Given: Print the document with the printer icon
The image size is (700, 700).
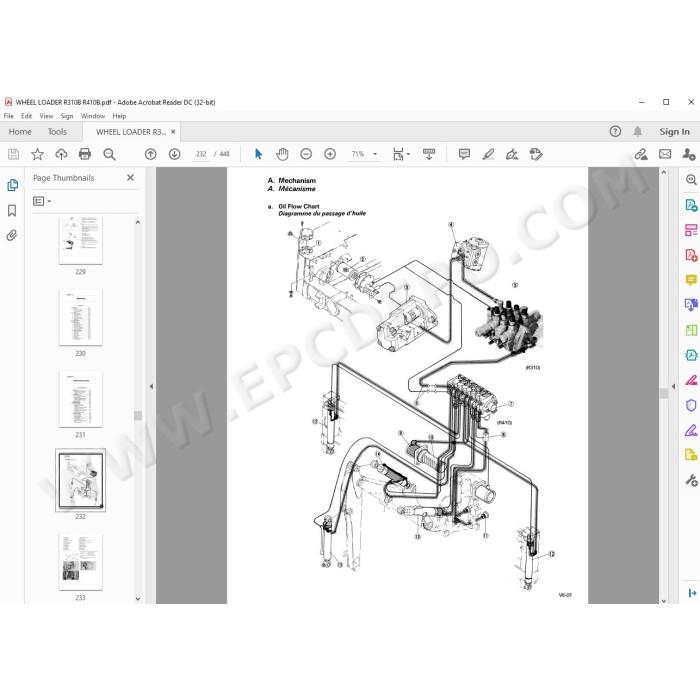Looking at the screenshot, I should tap(85, 154).
